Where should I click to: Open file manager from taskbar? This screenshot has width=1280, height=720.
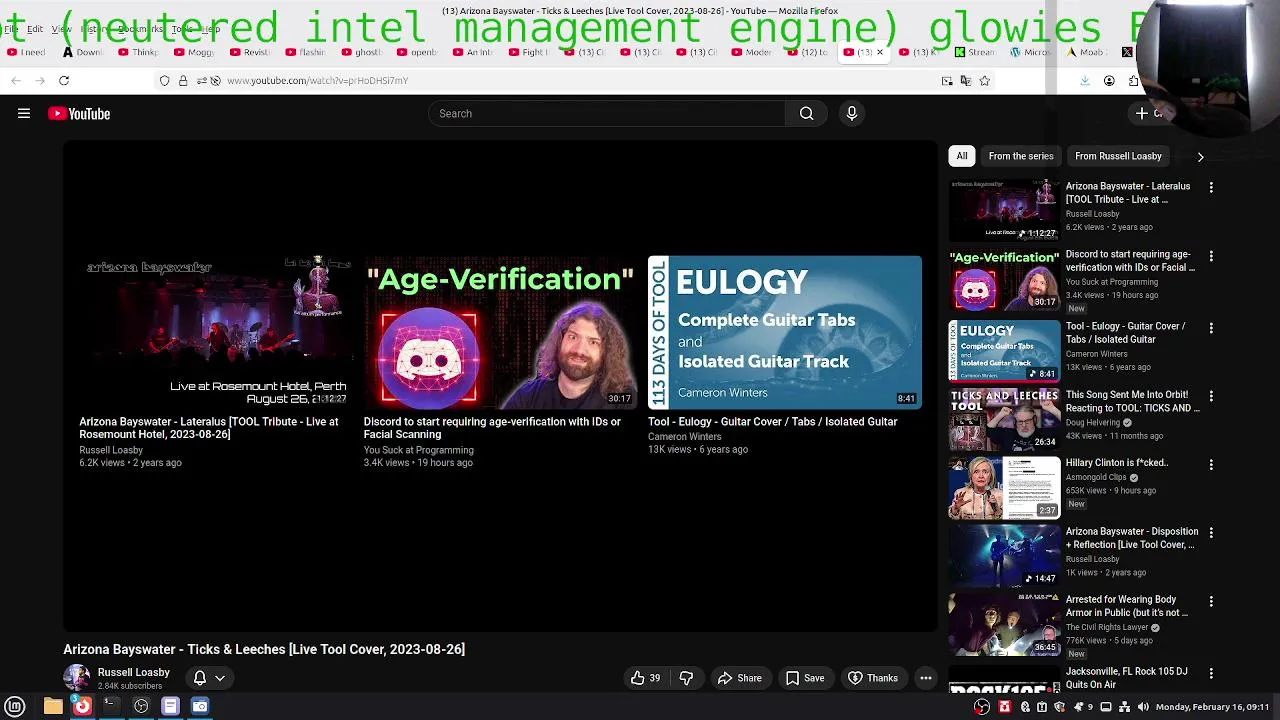pyautogui.click(x=53, y=706)
